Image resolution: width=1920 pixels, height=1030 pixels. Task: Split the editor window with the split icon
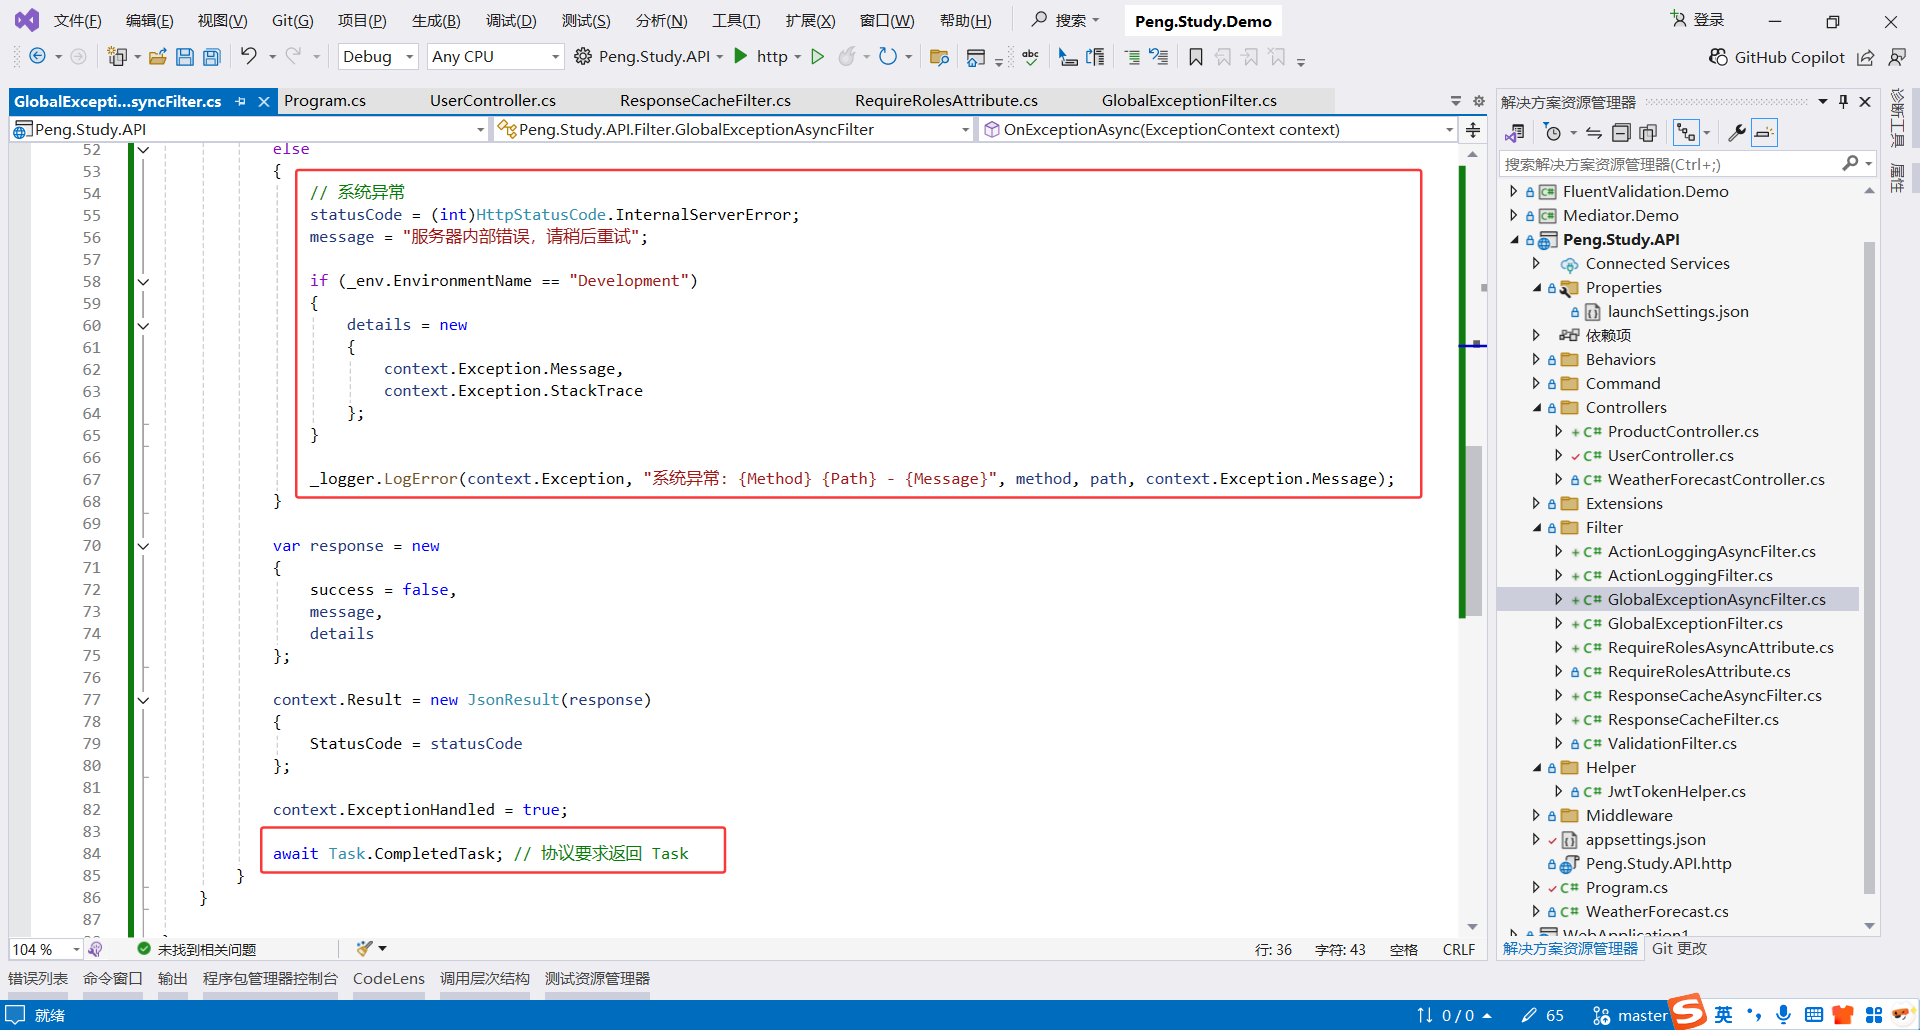point(1473,130)
